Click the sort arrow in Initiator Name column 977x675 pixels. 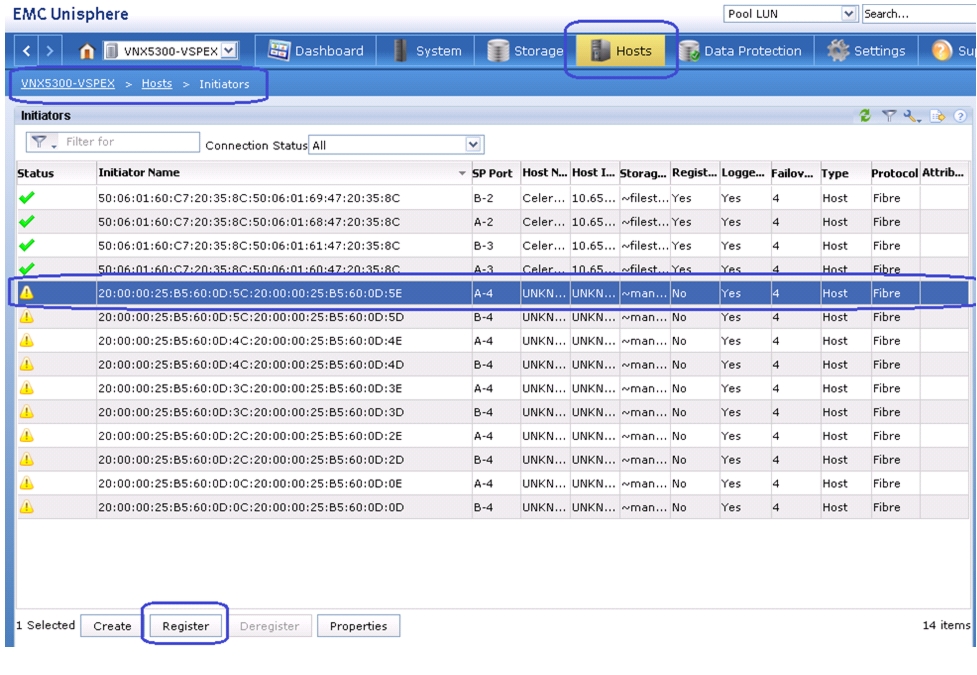point(462,173)
